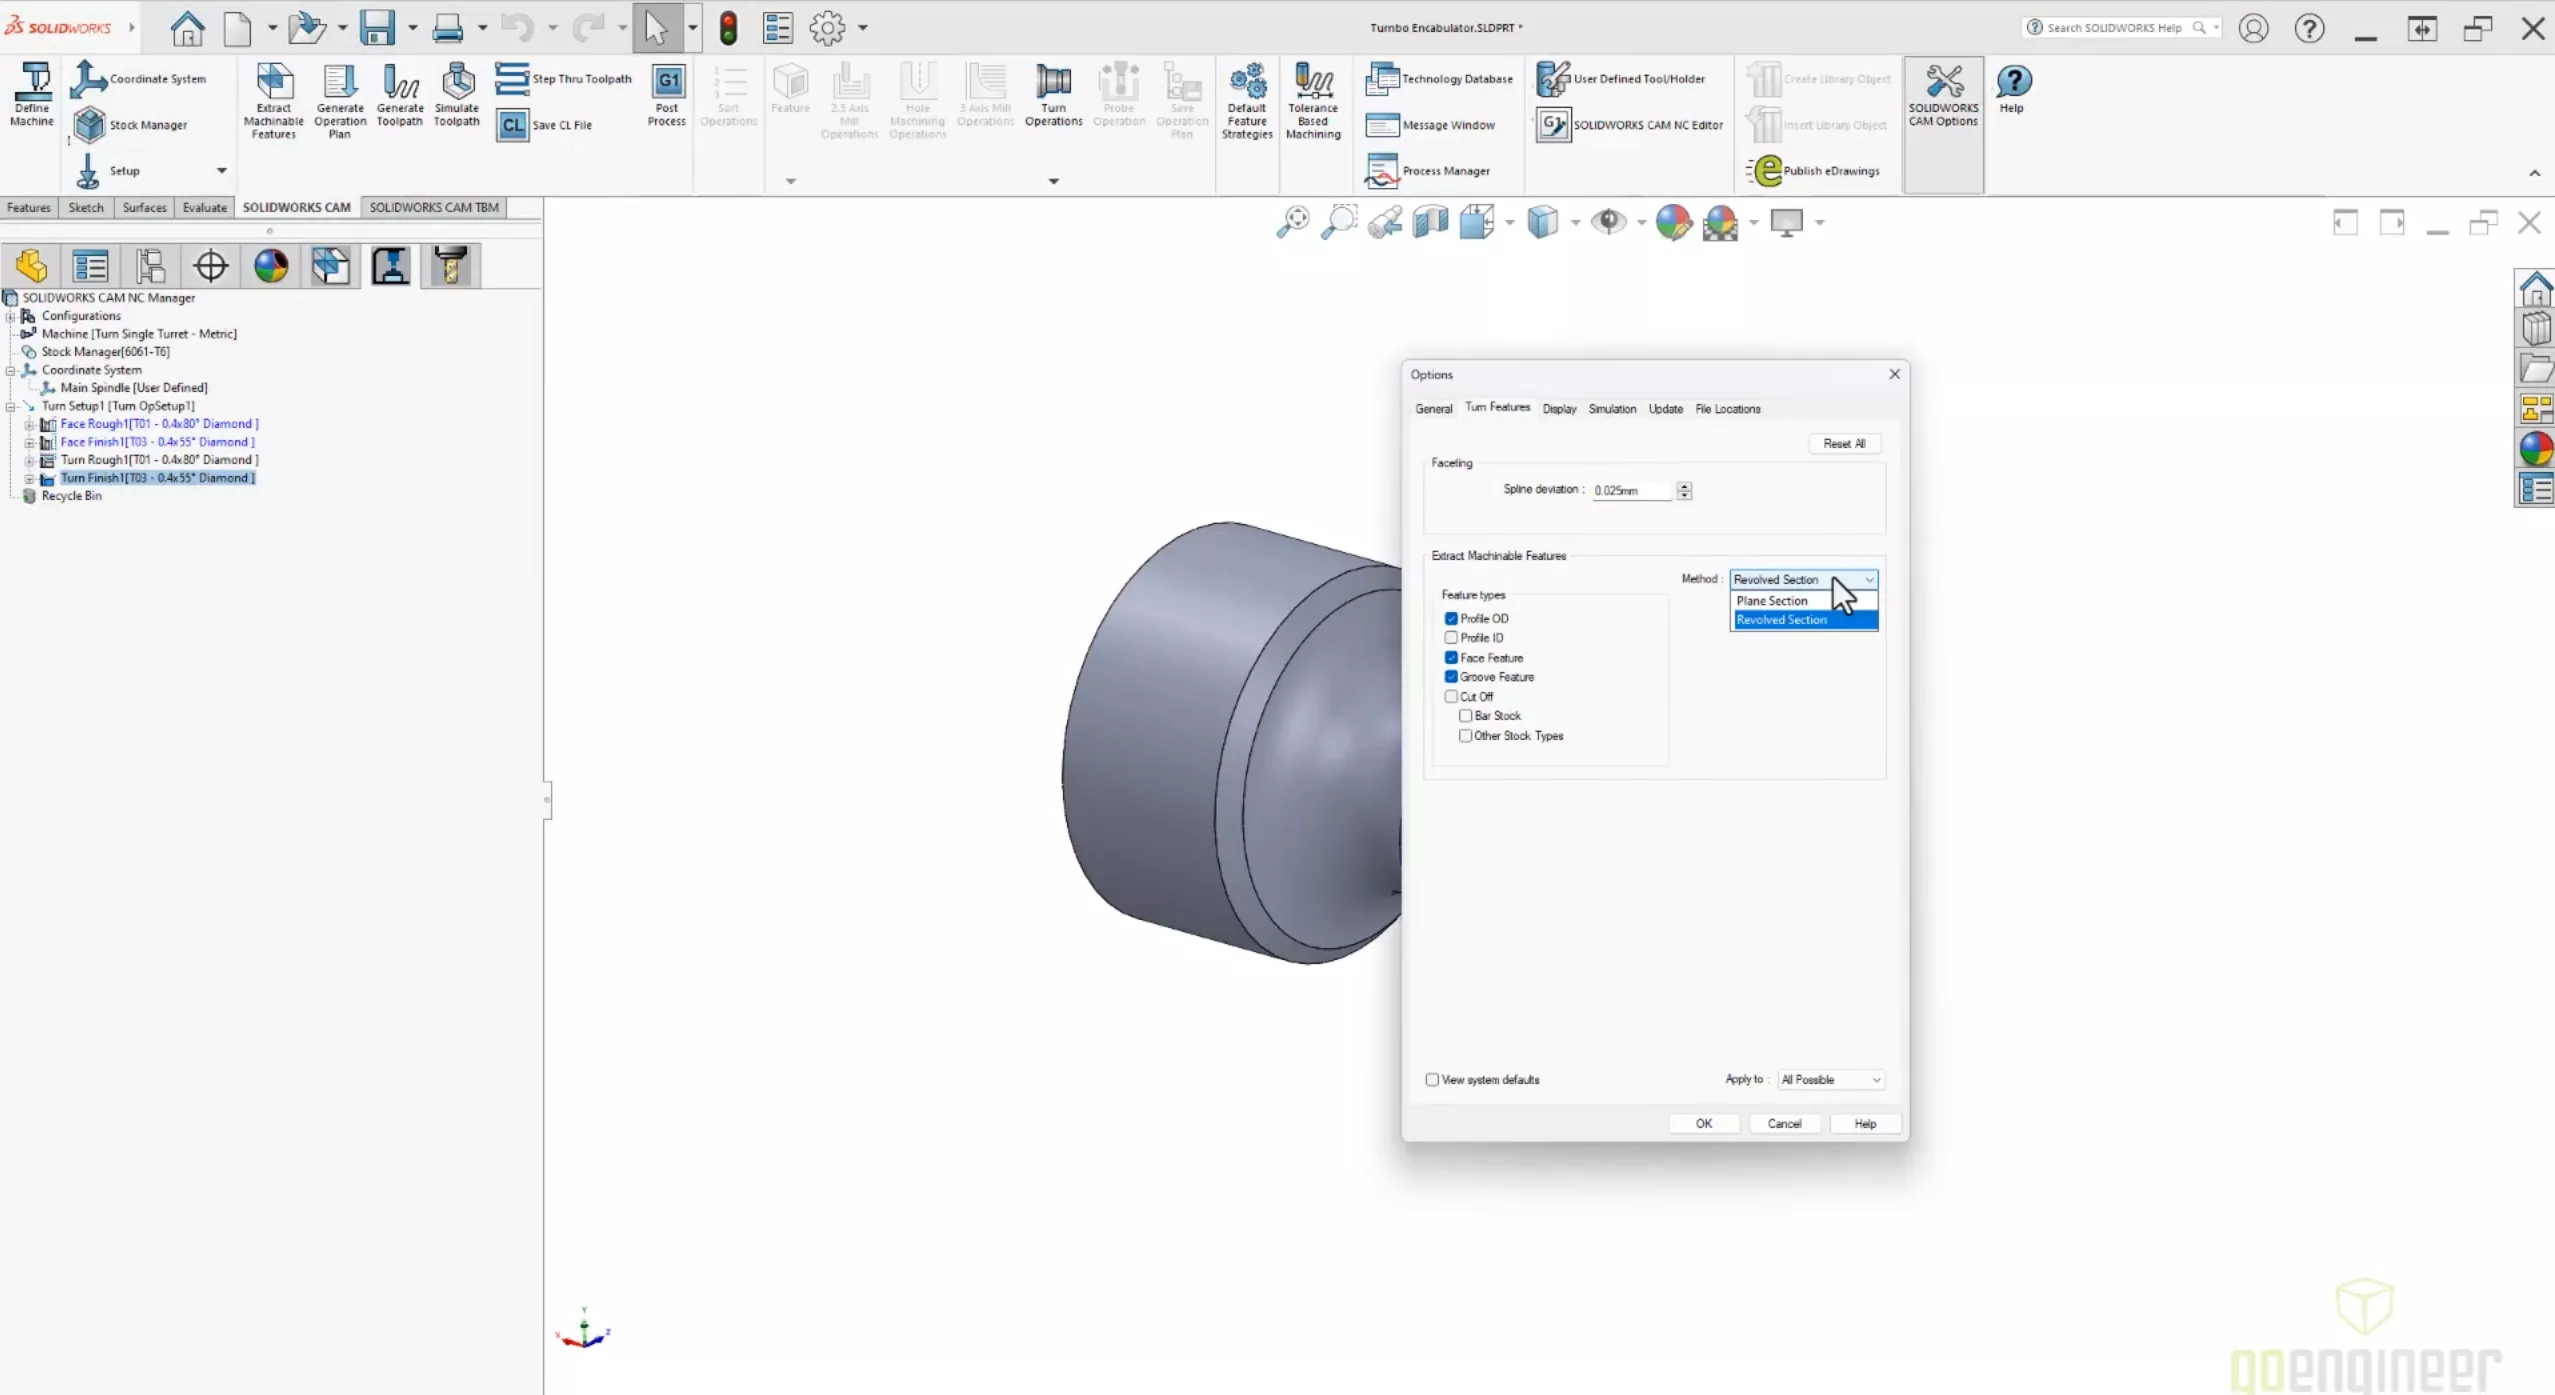This screenshot has height=1395, width=2555.
Task: Choose Plane Section from Method list
Action: point(1772,601)
